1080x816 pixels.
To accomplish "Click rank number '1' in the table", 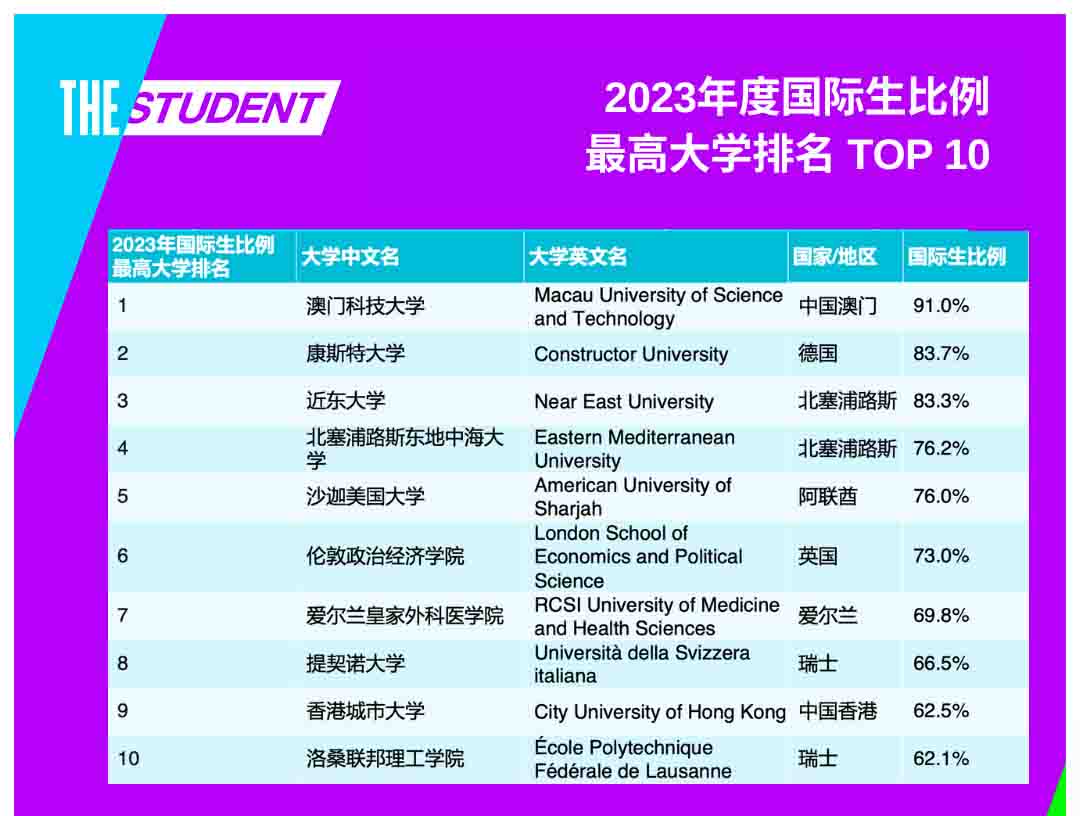I will tap(122, 306).
